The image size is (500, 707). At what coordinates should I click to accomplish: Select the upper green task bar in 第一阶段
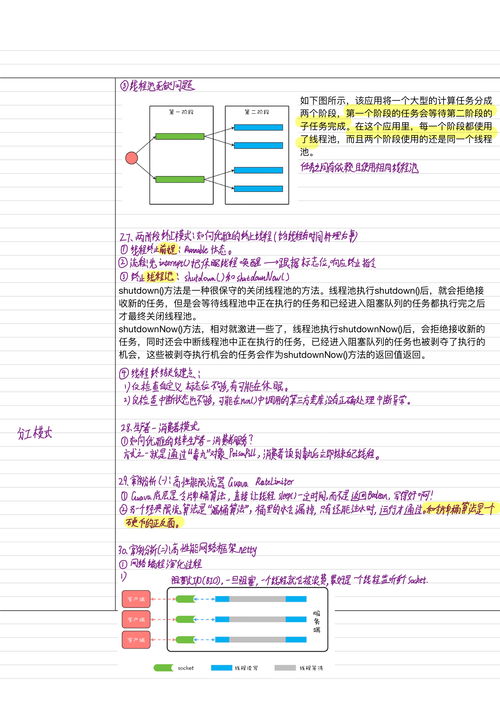point(179,136)
